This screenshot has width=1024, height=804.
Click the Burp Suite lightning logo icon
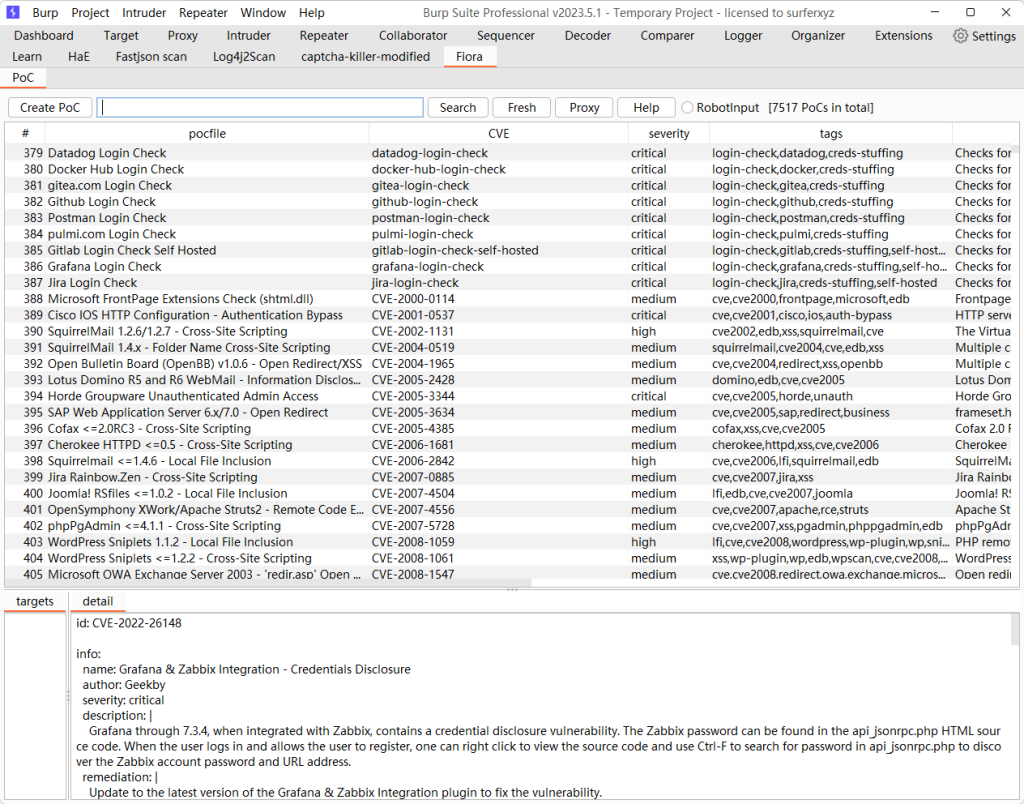(13, 13)
